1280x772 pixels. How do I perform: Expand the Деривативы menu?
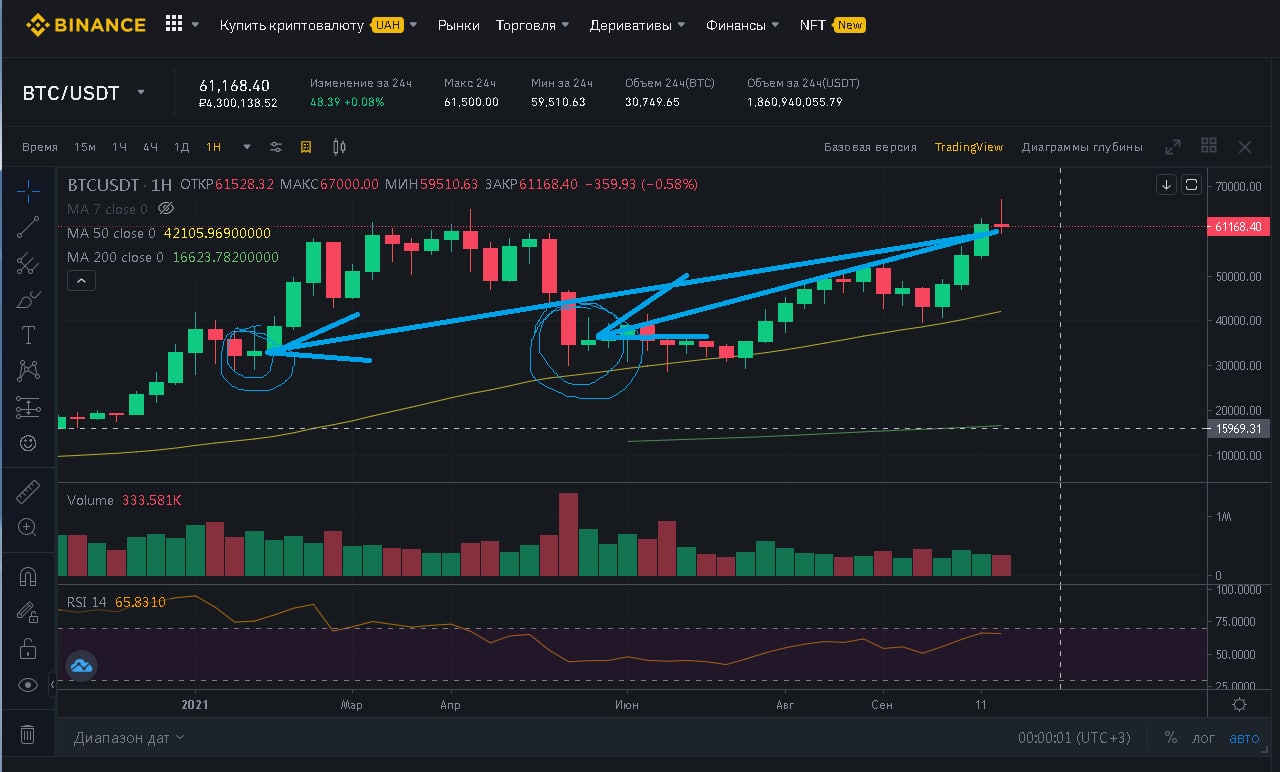click(x=637, y=25)
